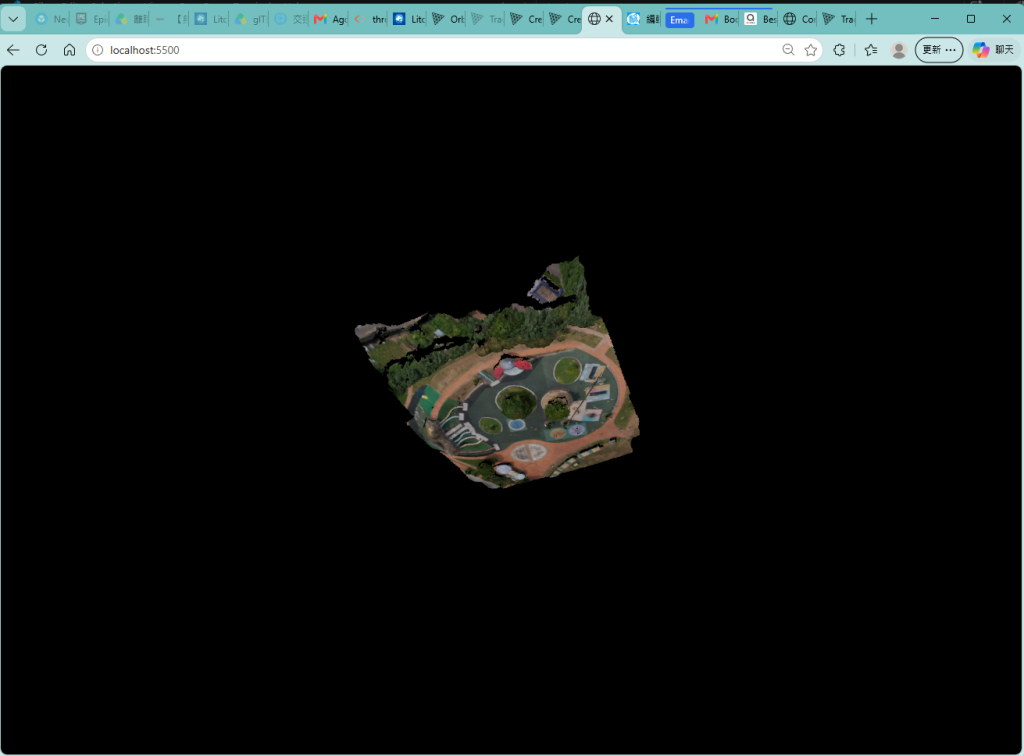Viewport: 1024px width, 756px height.
Task: Switch to the Ne tab
Action: pyautogui.click(x=51, y=19)
